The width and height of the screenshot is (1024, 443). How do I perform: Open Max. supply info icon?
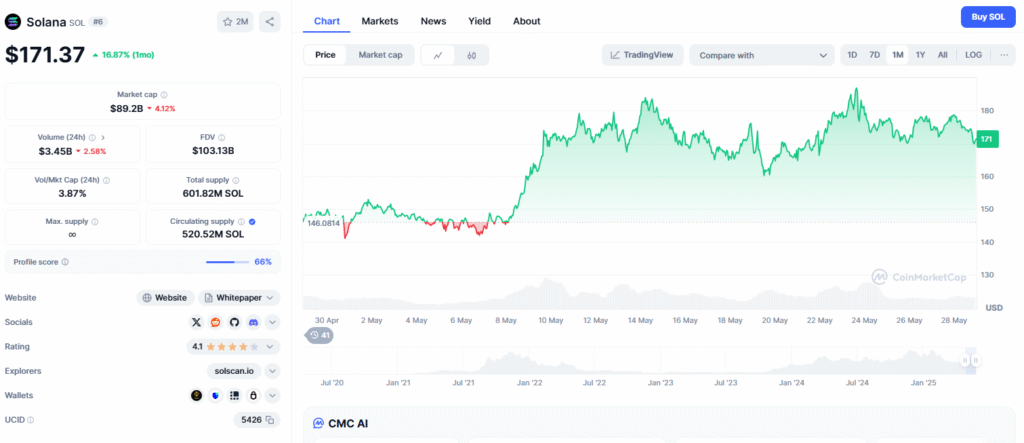pyautogui.click(x=95, y=222)
